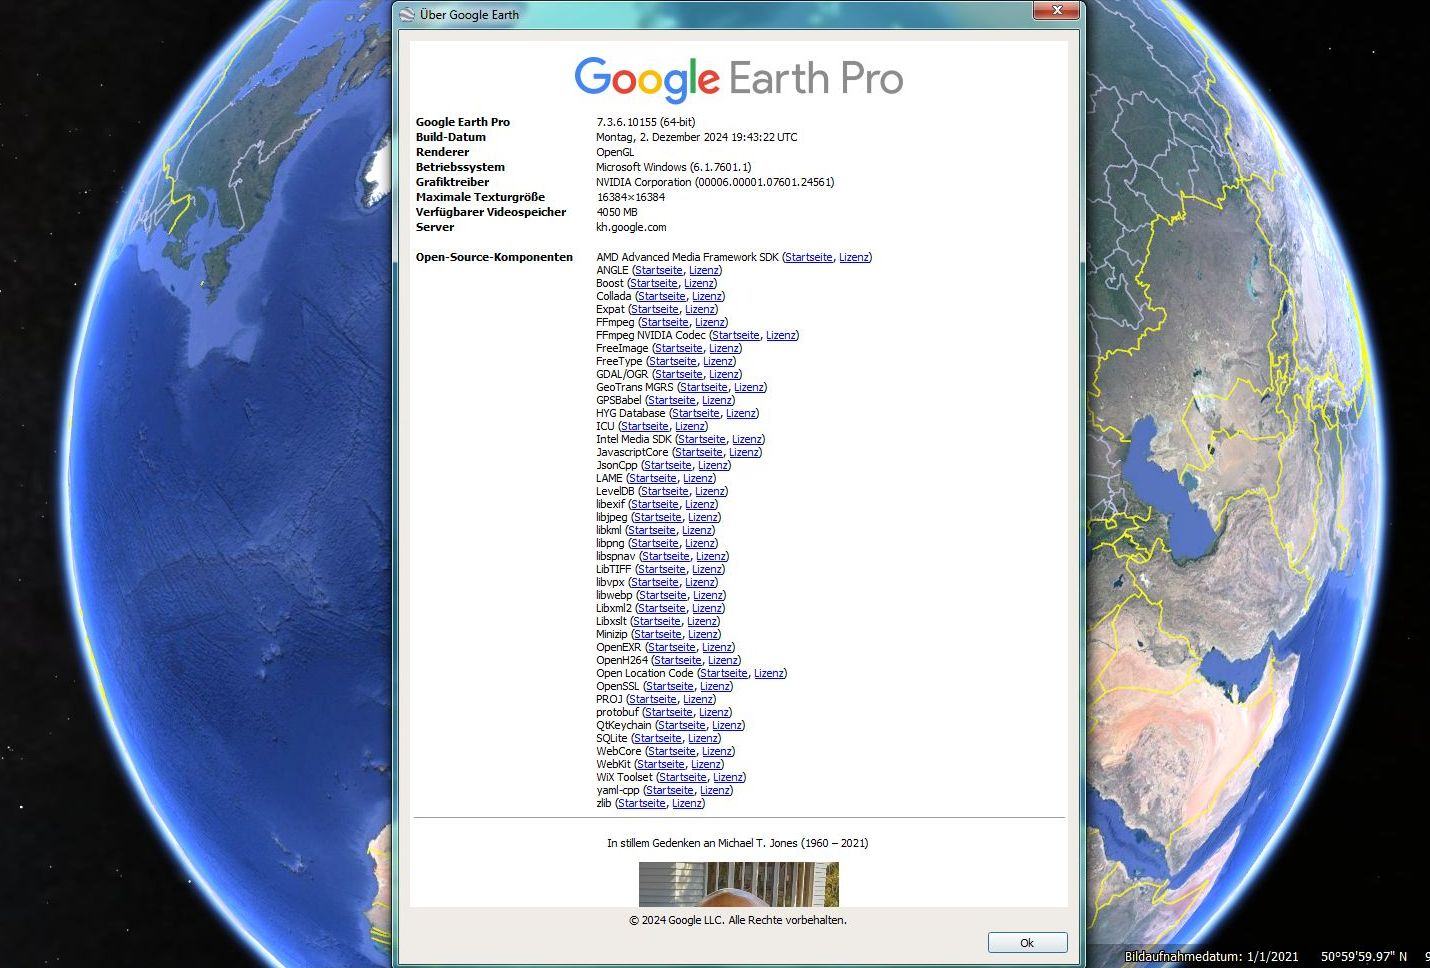Click the text 16384×16384

point(631,197)
